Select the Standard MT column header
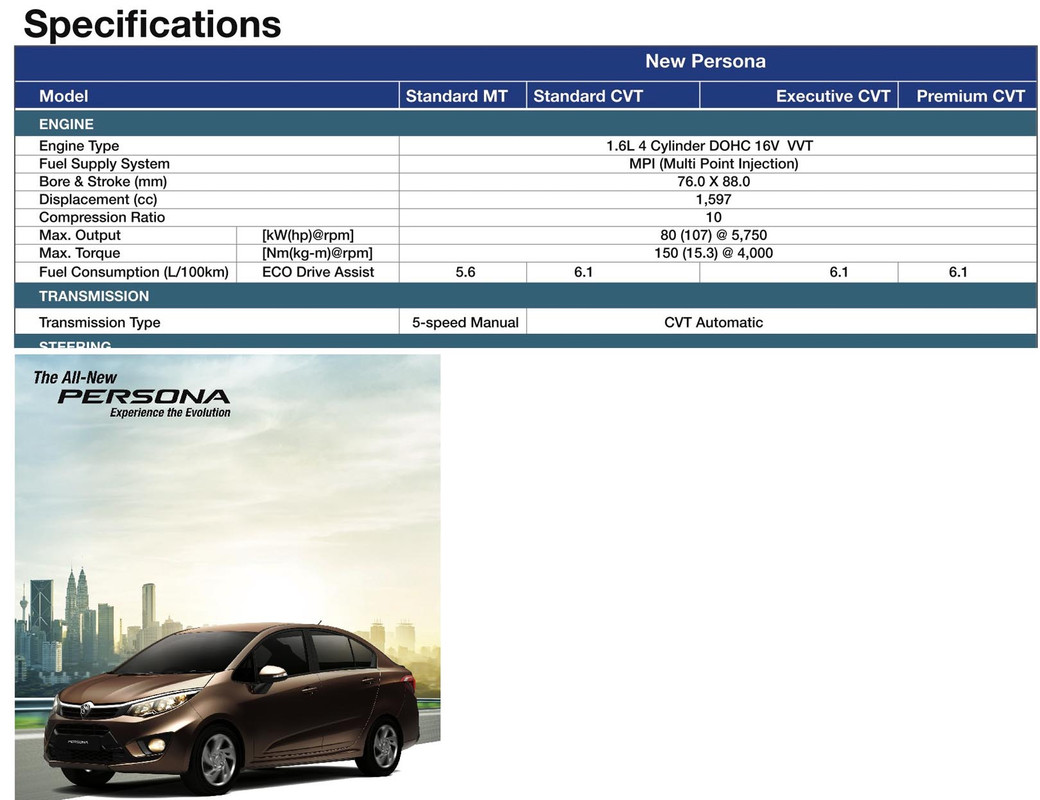 (x=456, y=96)
